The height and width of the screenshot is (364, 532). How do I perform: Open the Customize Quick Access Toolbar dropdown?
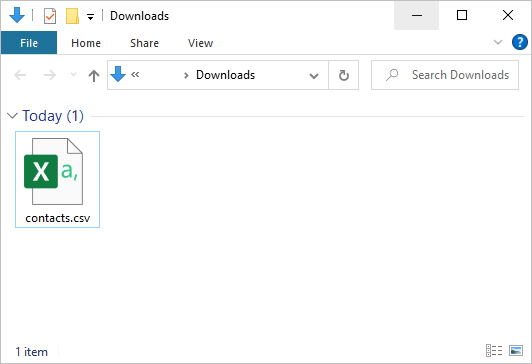pyautogui.click(x=90, y=16)
